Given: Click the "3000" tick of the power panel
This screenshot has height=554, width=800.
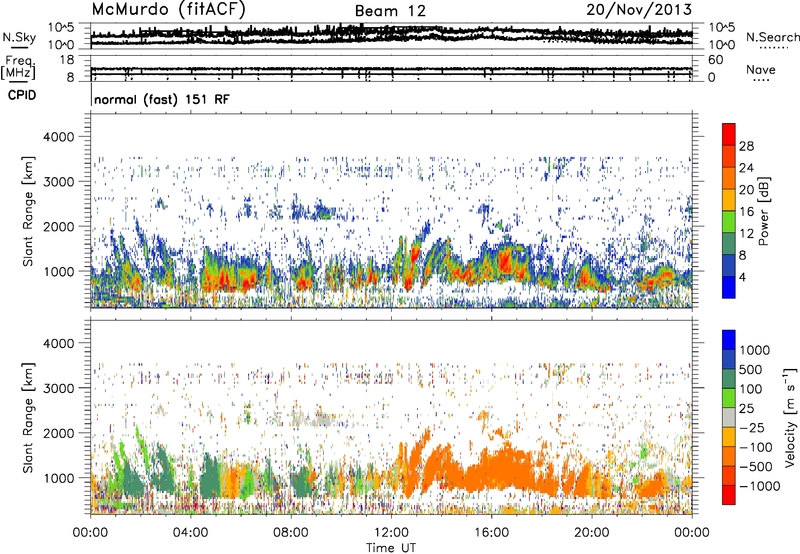Looking at the screenshot, I should click(58, 182).
